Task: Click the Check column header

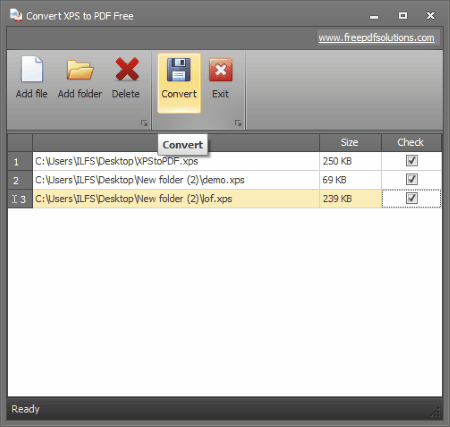Action: [411, 143]
